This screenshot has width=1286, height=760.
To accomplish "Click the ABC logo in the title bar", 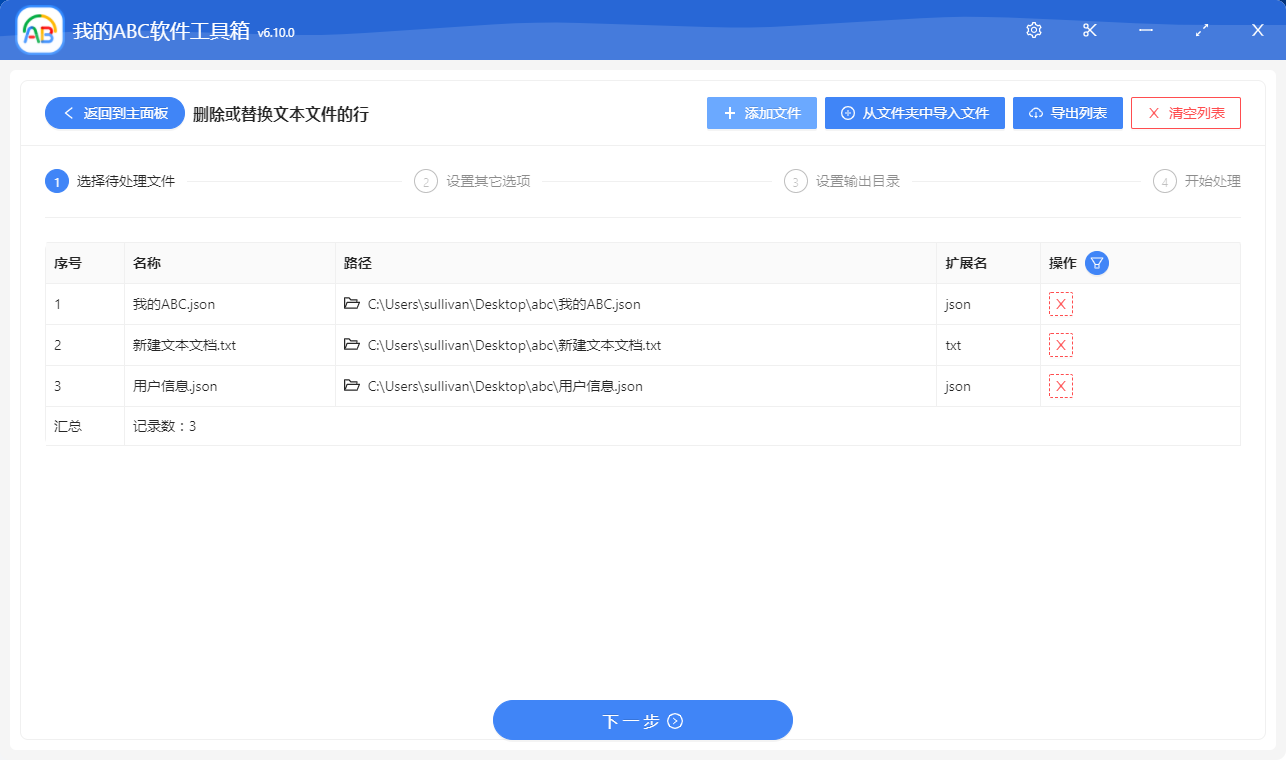I will [37, 30].
